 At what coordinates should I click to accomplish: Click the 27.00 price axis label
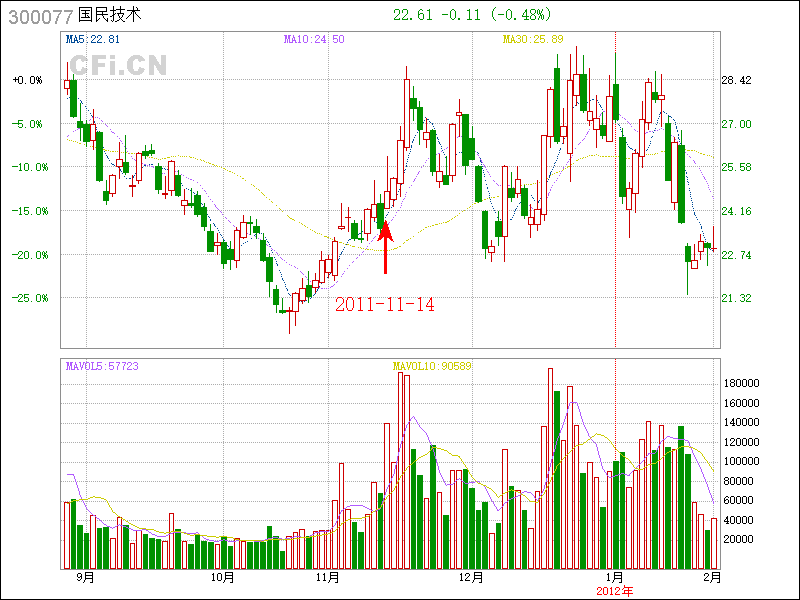(736, 124)
